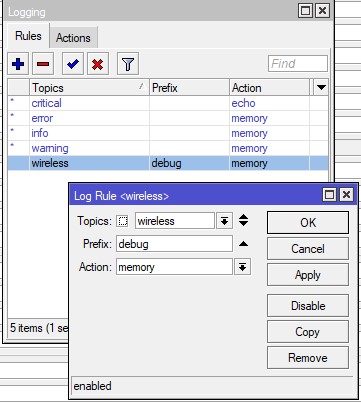
Task: Sort by the Prefix column header
Action: (189, 88)
